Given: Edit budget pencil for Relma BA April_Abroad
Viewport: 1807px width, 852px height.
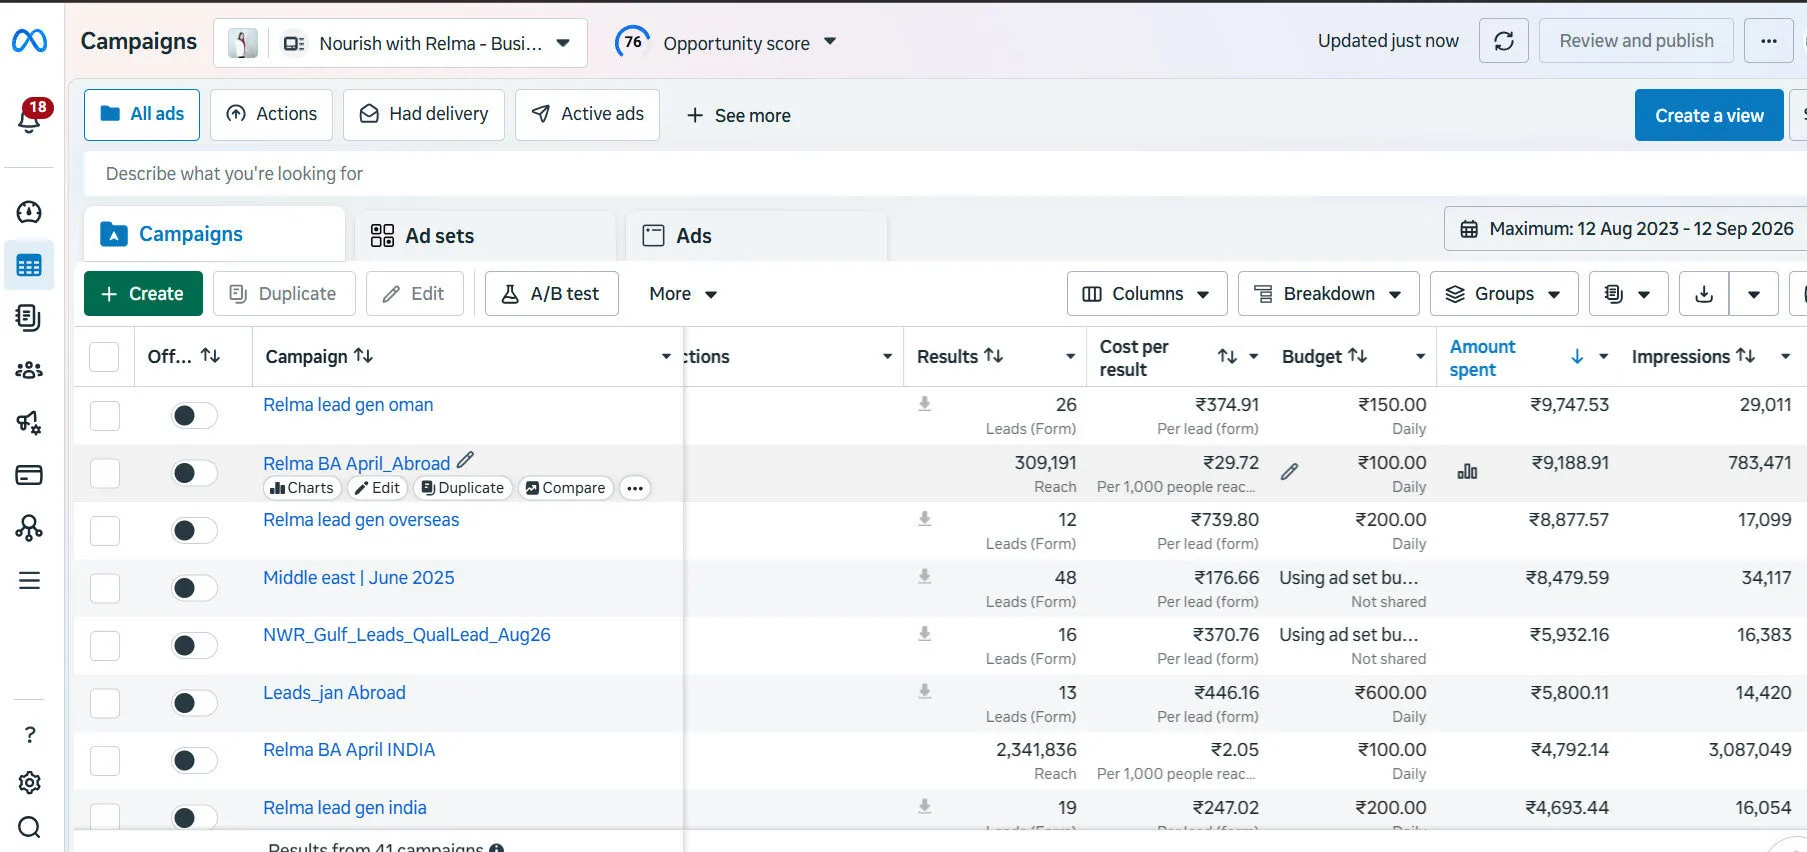Looking at the screenshot, I should coord(1290,471).
